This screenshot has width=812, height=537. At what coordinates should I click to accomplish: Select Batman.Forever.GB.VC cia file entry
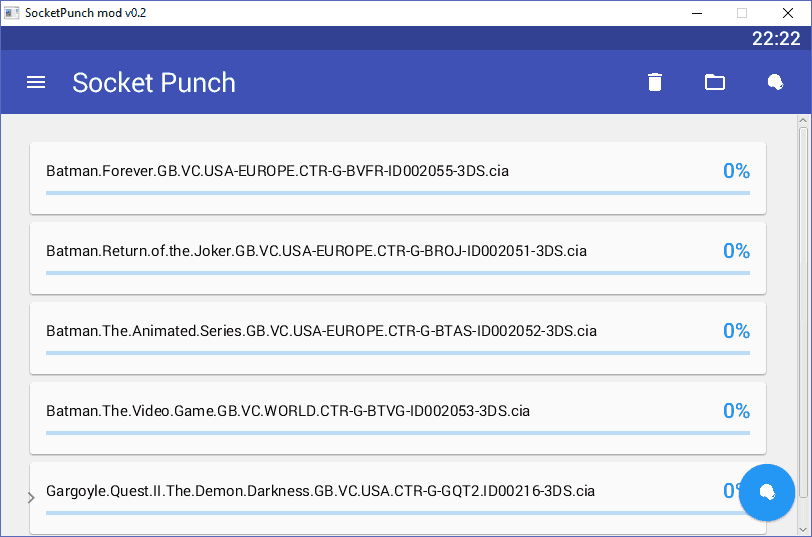398,178
